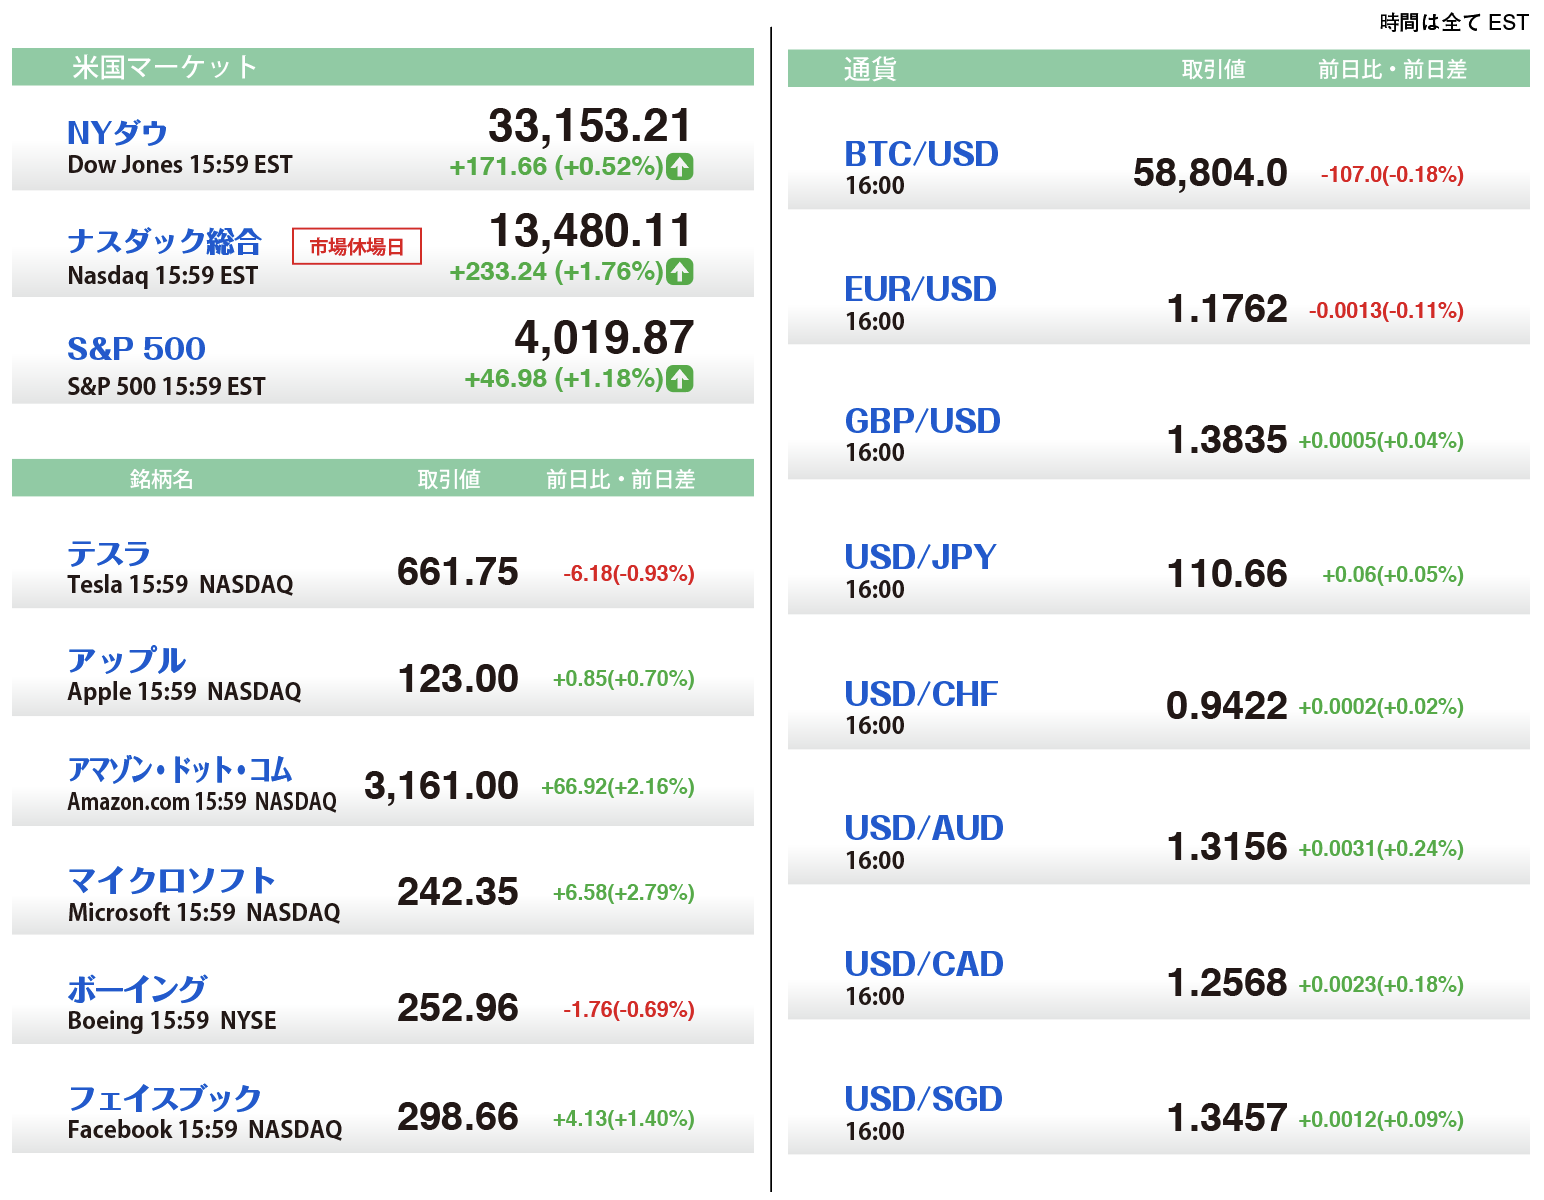This screenshot has height=1200, width=1544.
Task: Select the アマゾン・ドット・コム stock name
Action: pos(180,769)
